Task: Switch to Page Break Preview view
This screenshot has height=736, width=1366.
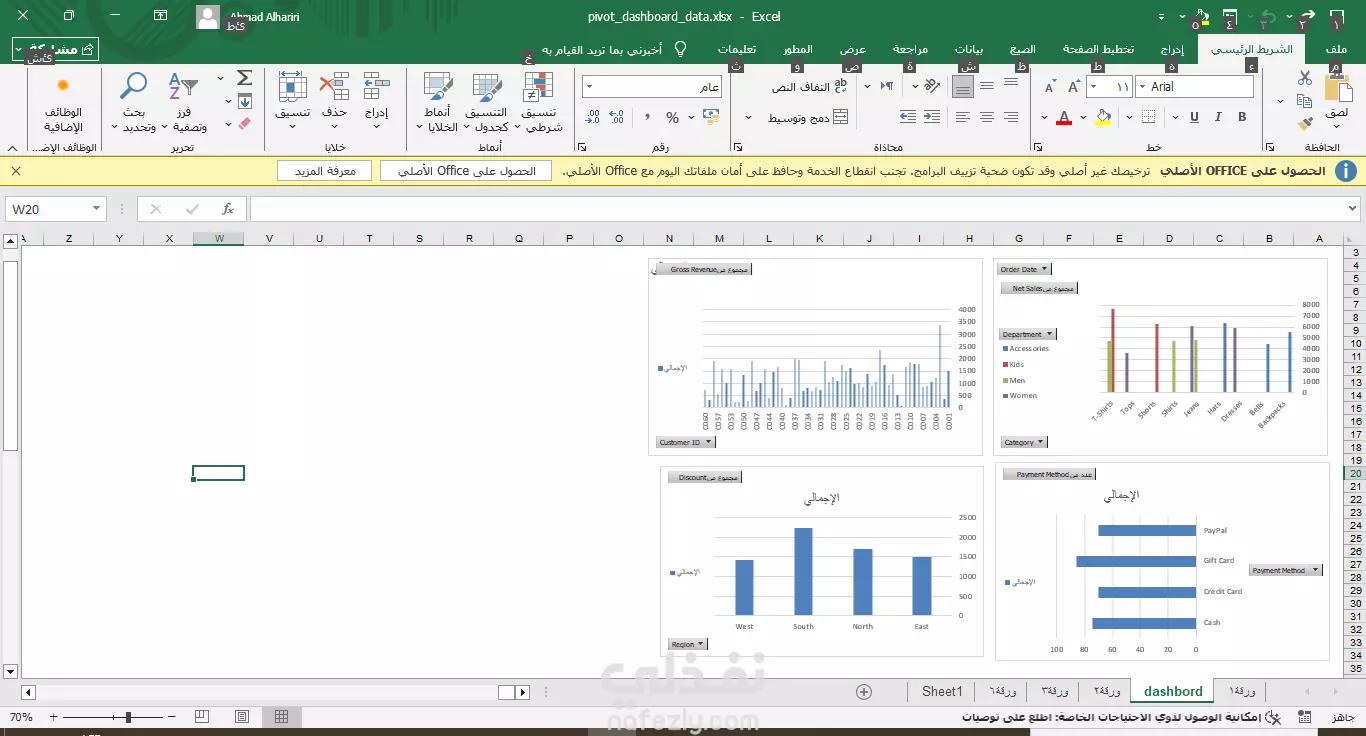Action: point(202,717)
